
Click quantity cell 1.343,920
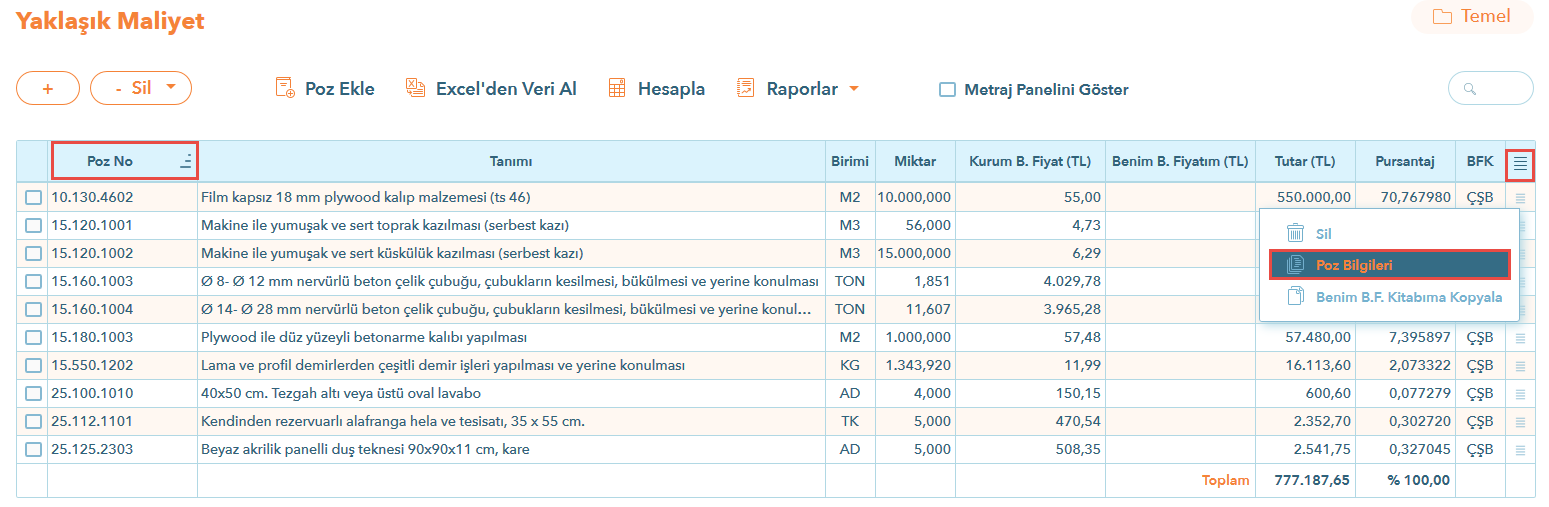pos(915,366)
